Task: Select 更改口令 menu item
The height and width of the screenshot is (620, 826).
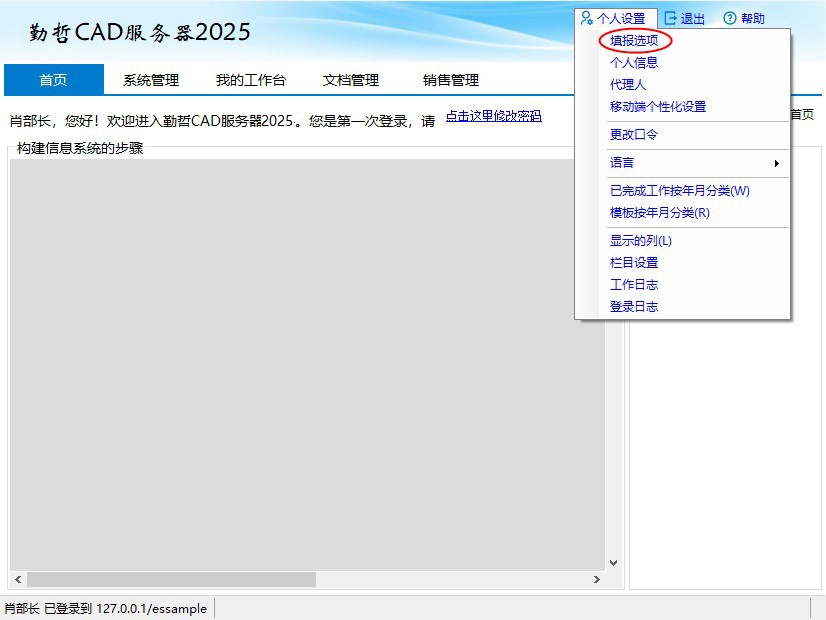Action: tap(634, 135)
